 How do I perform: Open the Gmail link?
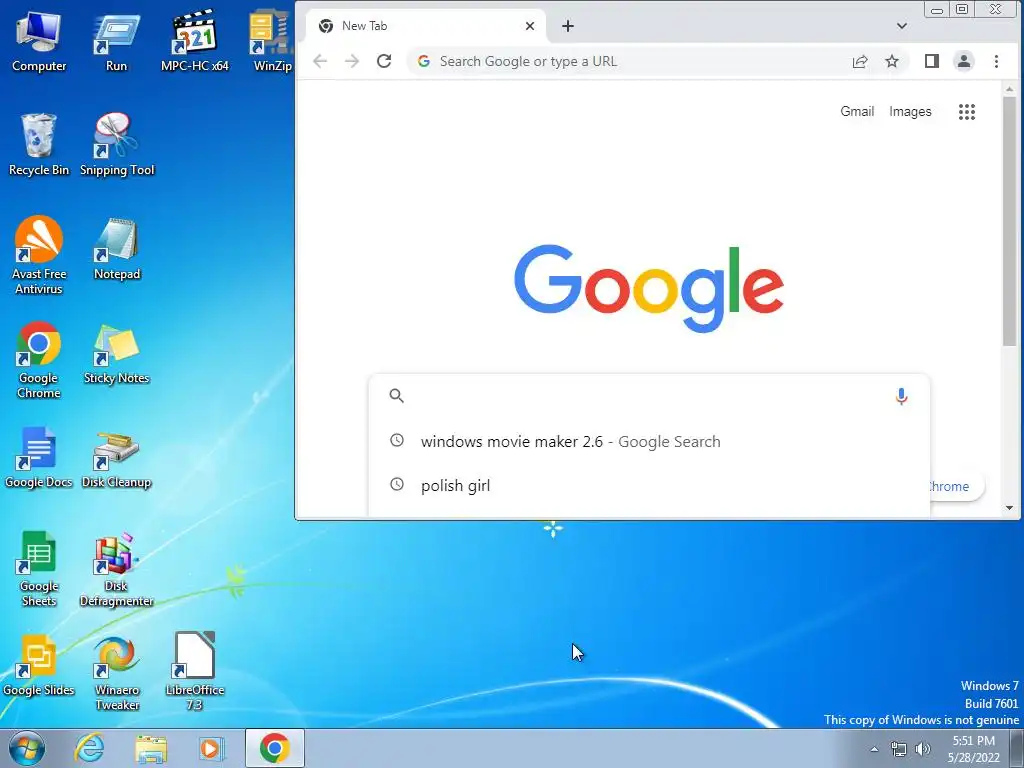pyautogui.click(x=857, y=112)
